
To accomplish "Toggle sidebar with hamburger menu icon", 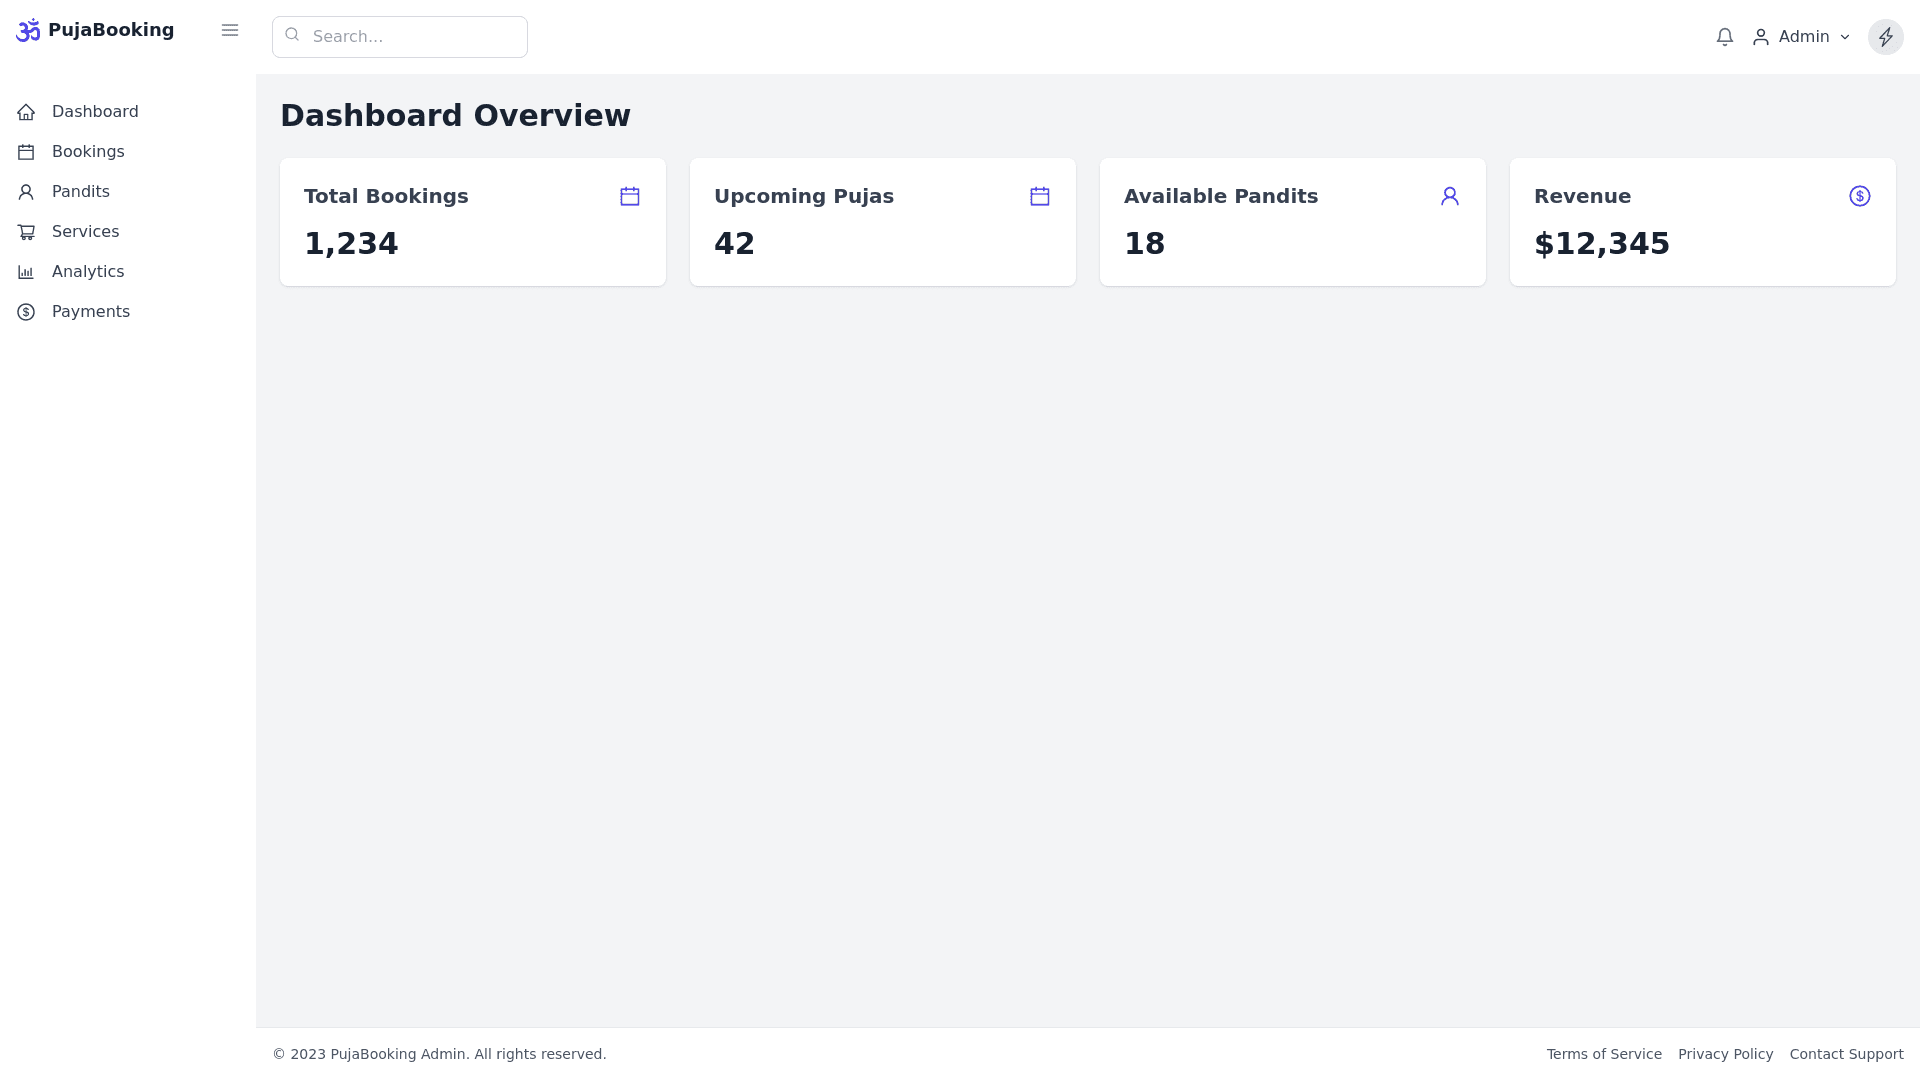I will pos(230,30).
